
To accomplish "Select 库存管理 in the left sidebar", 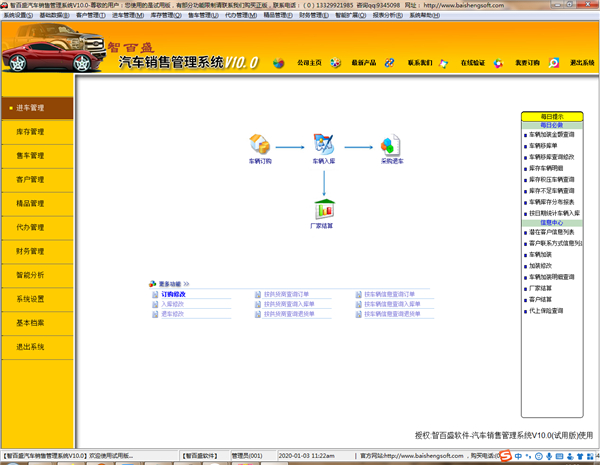I will [38, 132].
